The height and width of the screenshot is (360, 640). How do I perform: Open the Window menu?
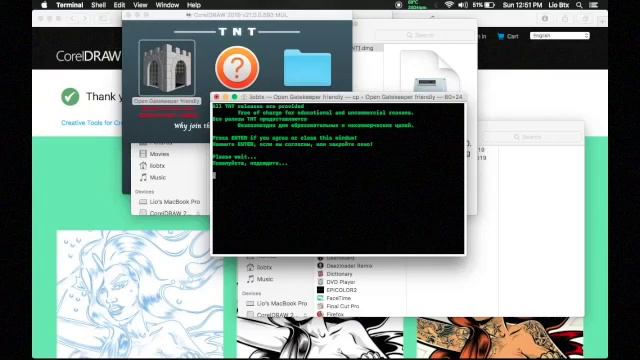click(167, 5)
